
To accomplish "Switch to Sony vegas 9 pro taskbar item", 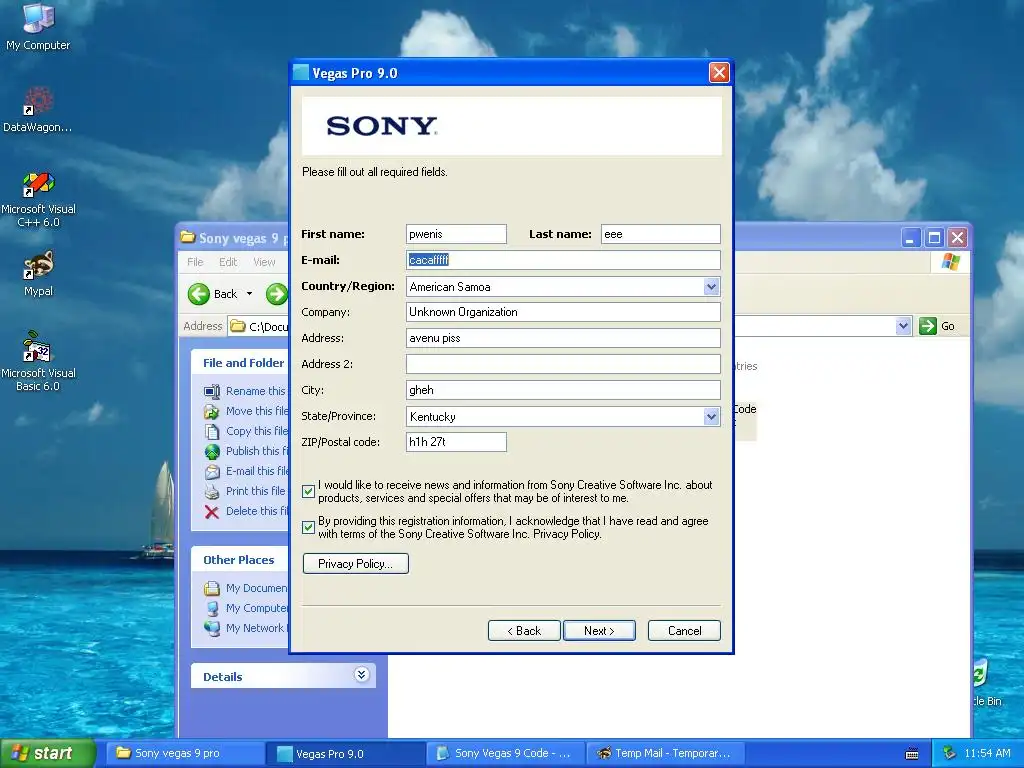I will (x=184, y=753).
